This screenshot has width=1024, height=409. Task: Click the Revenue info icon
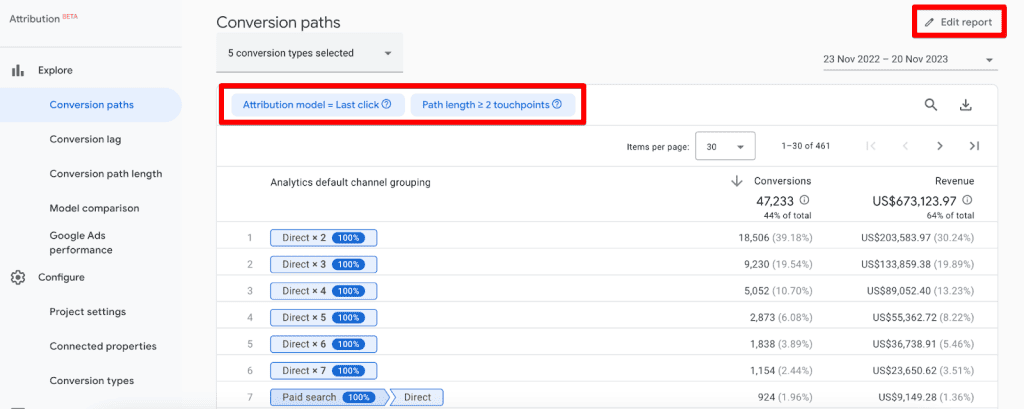(967, 201)
